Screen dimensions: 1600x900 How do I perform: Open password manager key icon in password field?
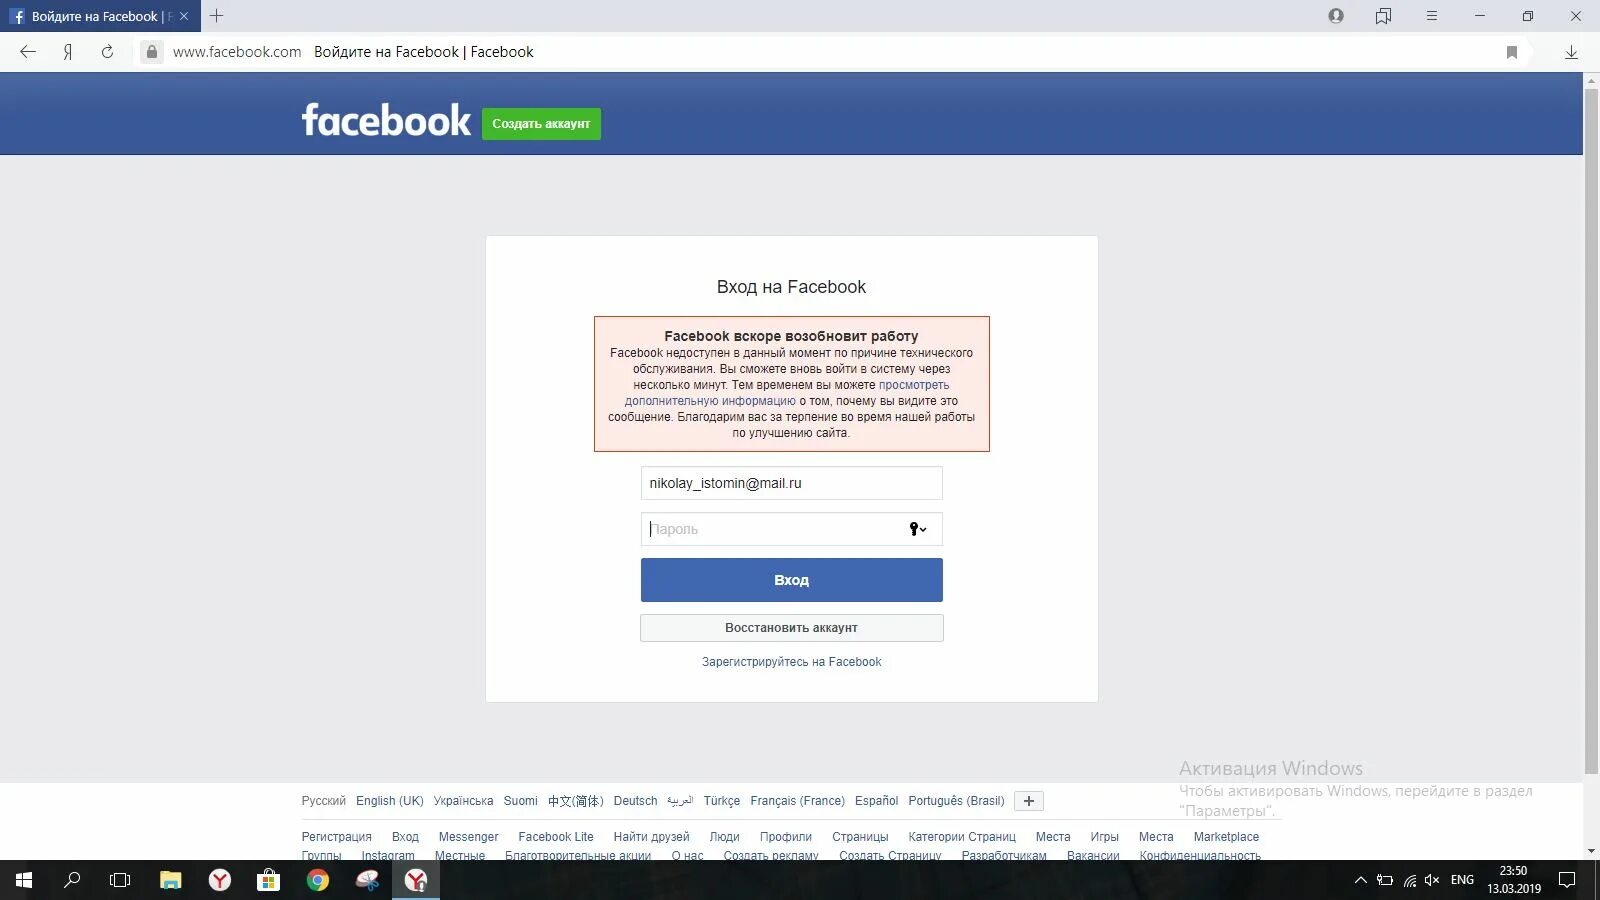click(x=917, y=529)
